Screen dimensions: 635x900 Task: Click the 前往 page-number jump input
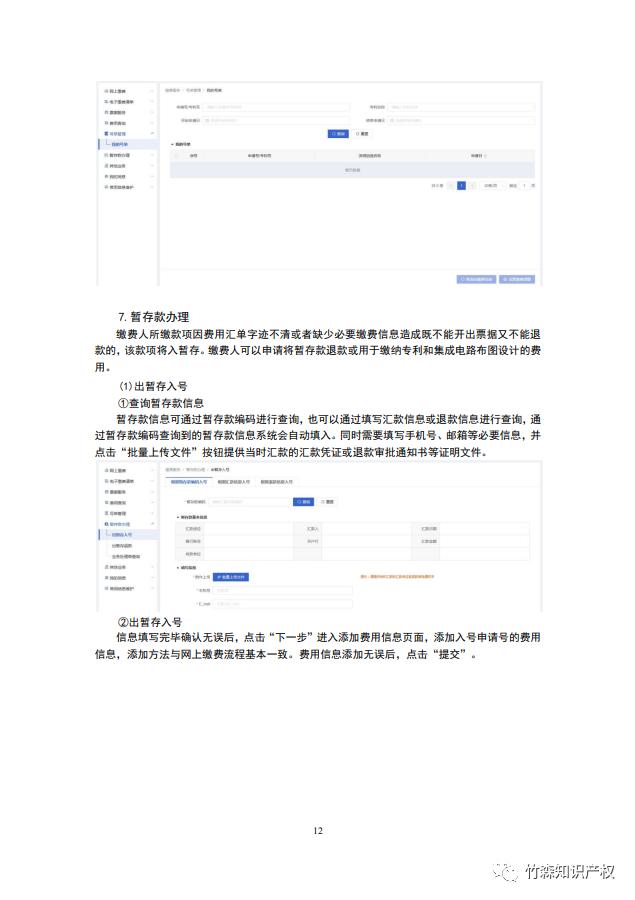coord(524,186)
